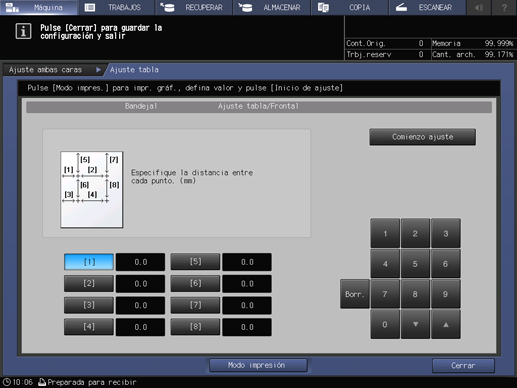Open the Máquina tab
This screenshot has height=388, width=517.
[39, 7]
